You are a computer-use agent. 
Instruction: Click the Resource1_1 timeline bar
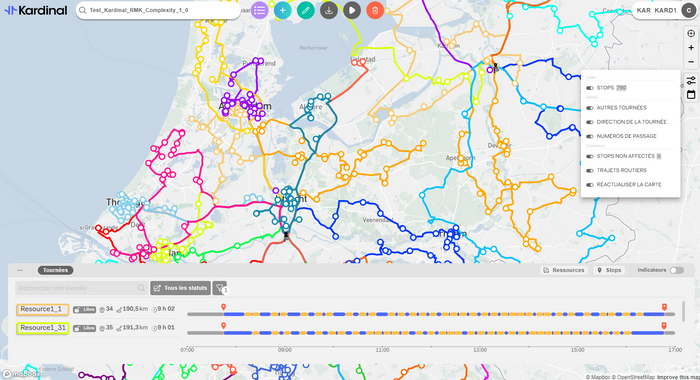pos(431,314)
